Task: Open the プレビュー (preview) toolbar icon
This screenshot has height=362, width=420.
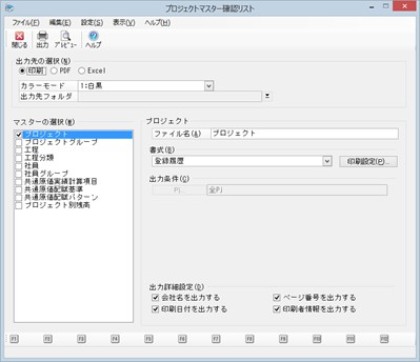Action: point(65,39)
